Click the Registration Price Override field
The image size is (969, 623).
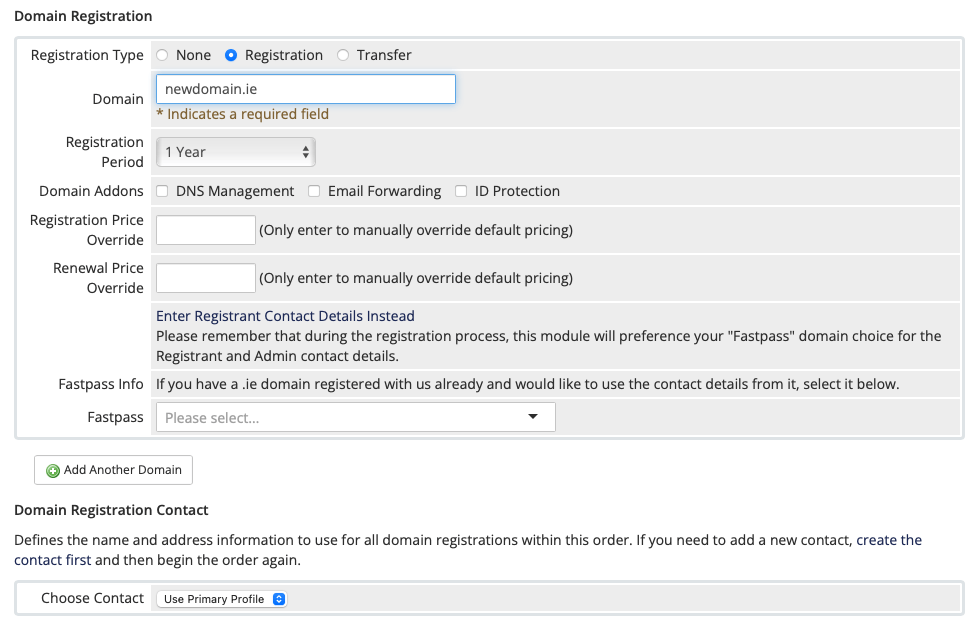206,230
